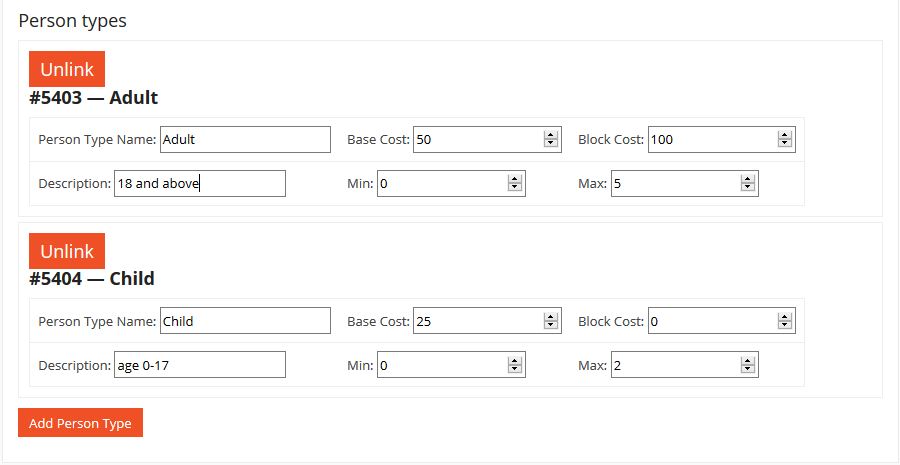Image resolution: width=900 pixels, height=465 pixels.
Task: Click the '18 and above' Description field
Action: (x=200, y=184)
